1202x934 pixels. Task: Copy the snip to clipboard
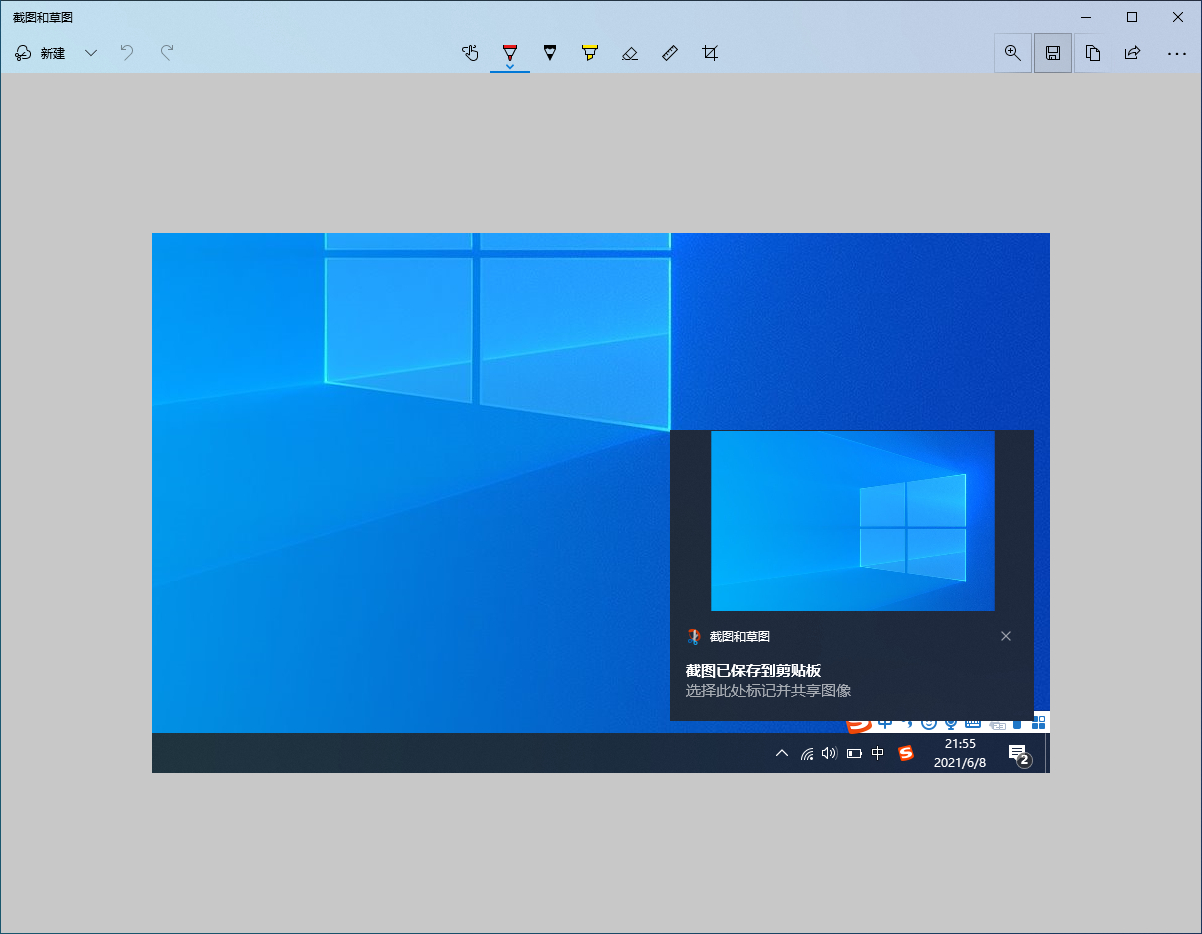(1092, 53)
